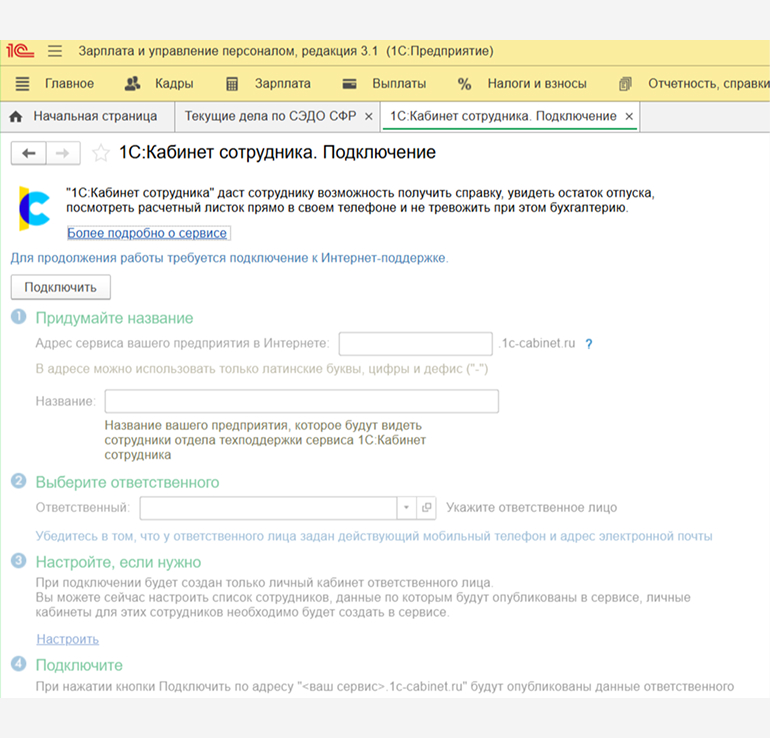This screenshot has height=738, width=770.
Task: Click the Укажите ответственное лицо hint text
Action: pyautogui.click(x=531, y=508)
